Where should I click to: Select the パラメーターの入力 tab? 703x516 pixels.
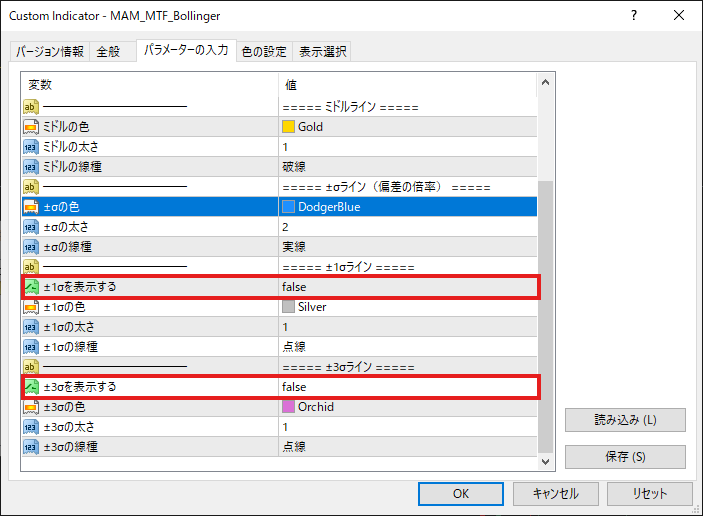pyautogui.click(x=186, y=50)
